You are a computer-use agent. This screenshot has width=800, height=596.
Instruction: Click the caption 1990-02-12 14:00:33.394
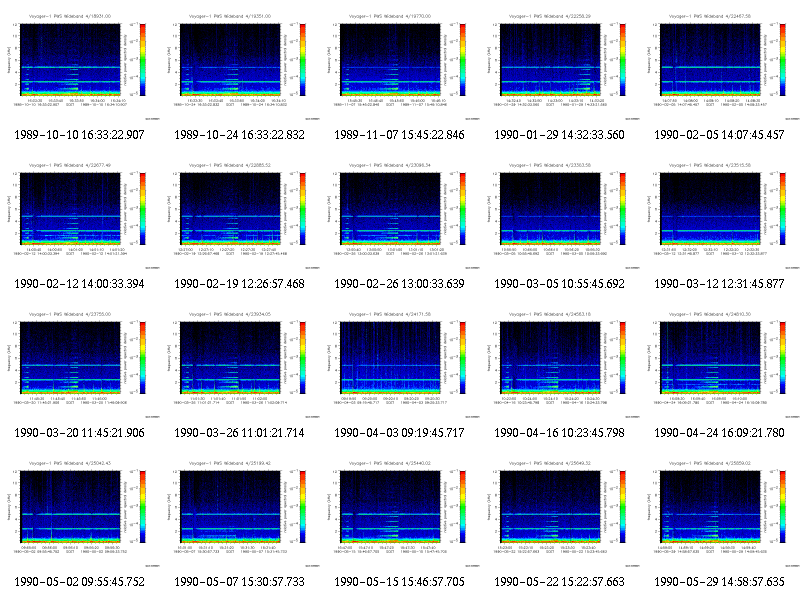click(x=79, y=284)
